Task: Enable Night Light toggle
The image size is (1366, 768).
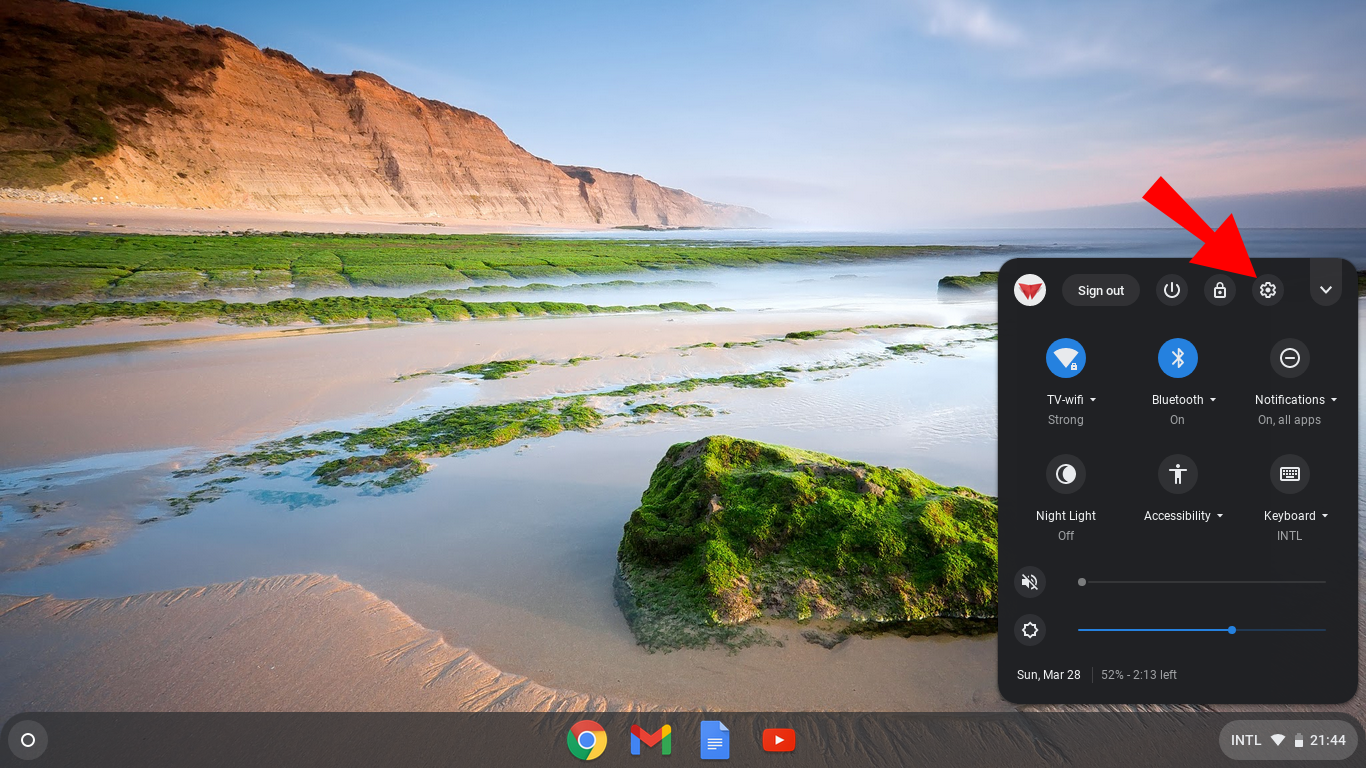Action: click(1066, 473)
